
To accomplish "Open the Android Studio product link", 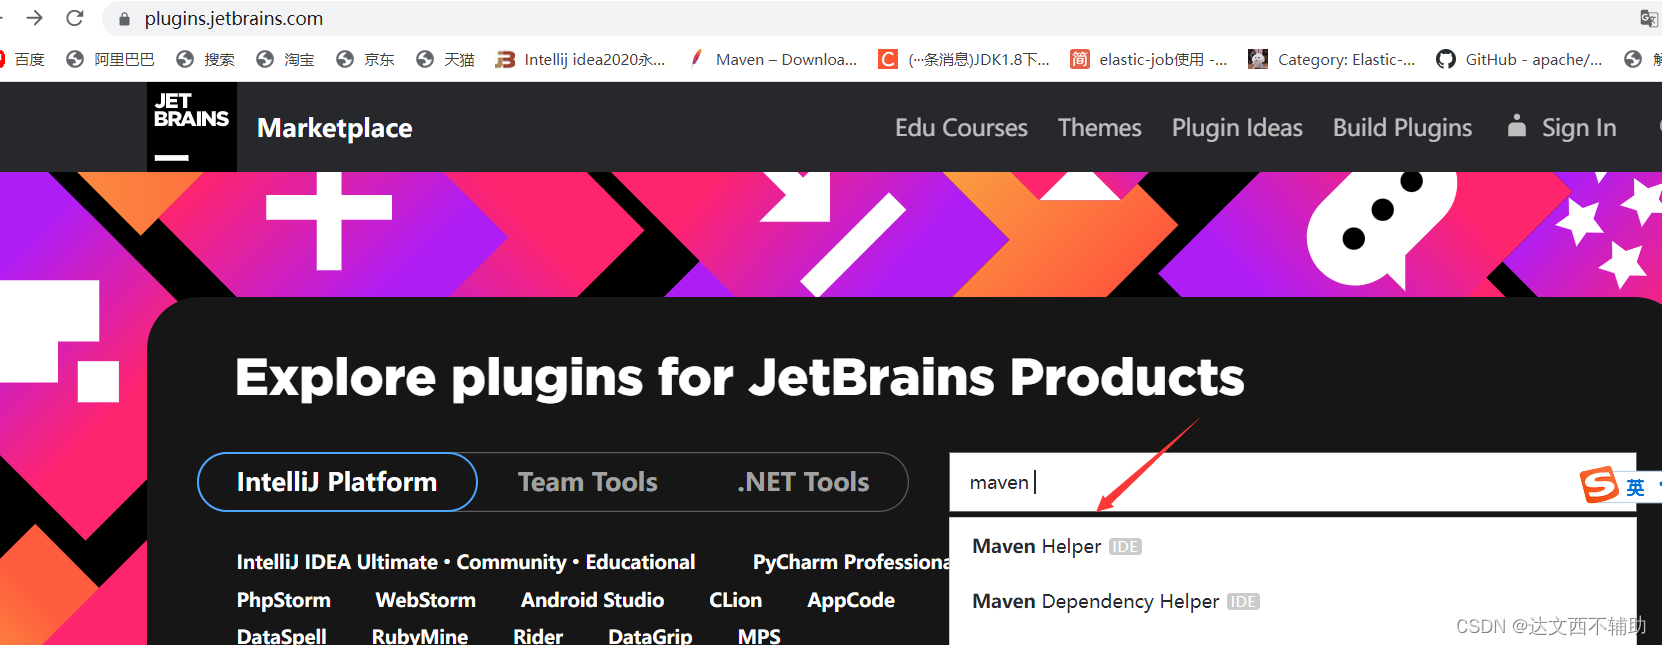I will (592, 600).
